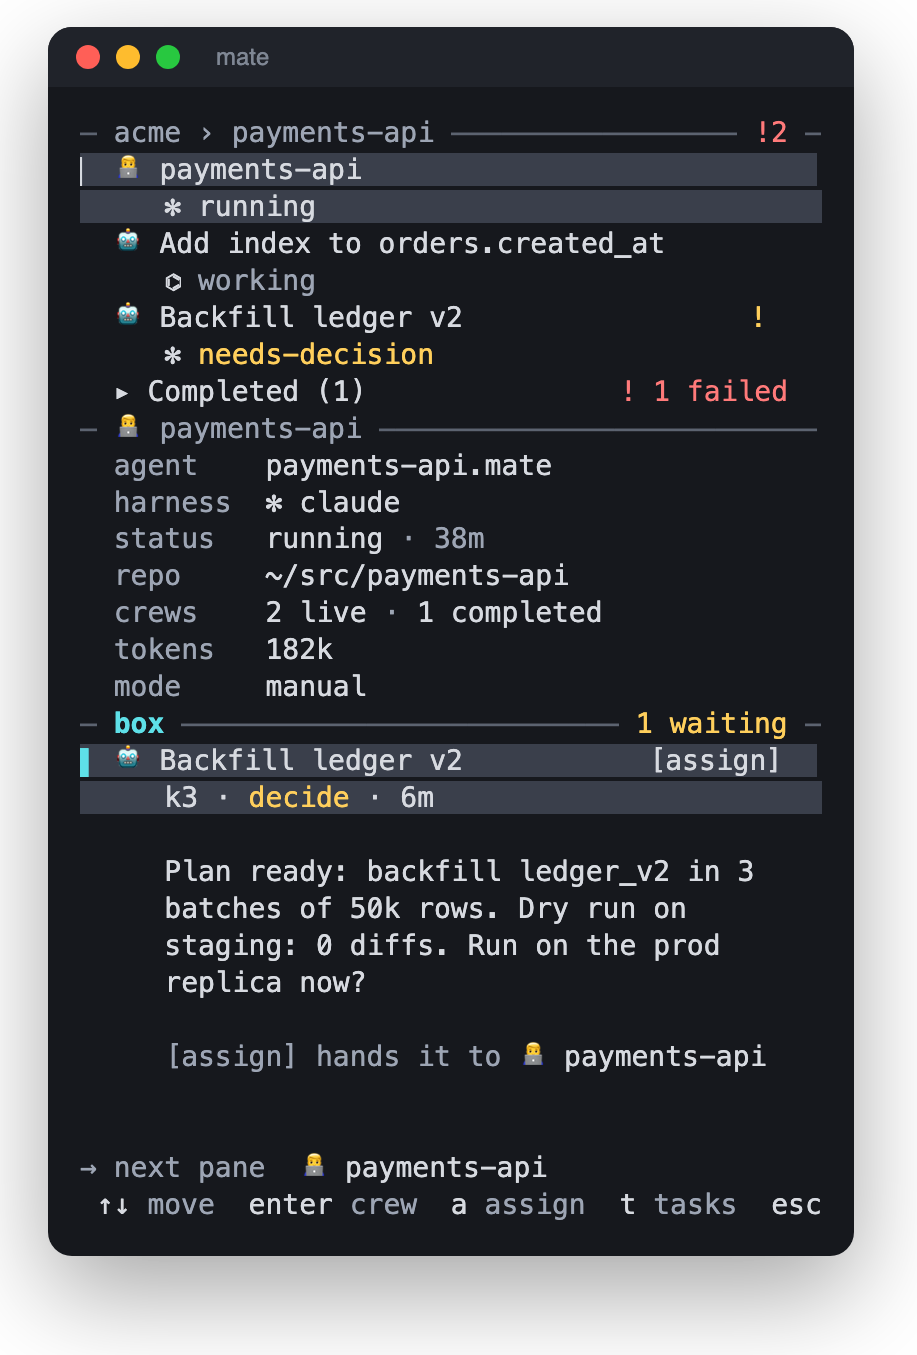Click the 'a assign' footer shortcut
Image resolution: width=917 pixels, height=1355 pixels.
[518, 1205]
